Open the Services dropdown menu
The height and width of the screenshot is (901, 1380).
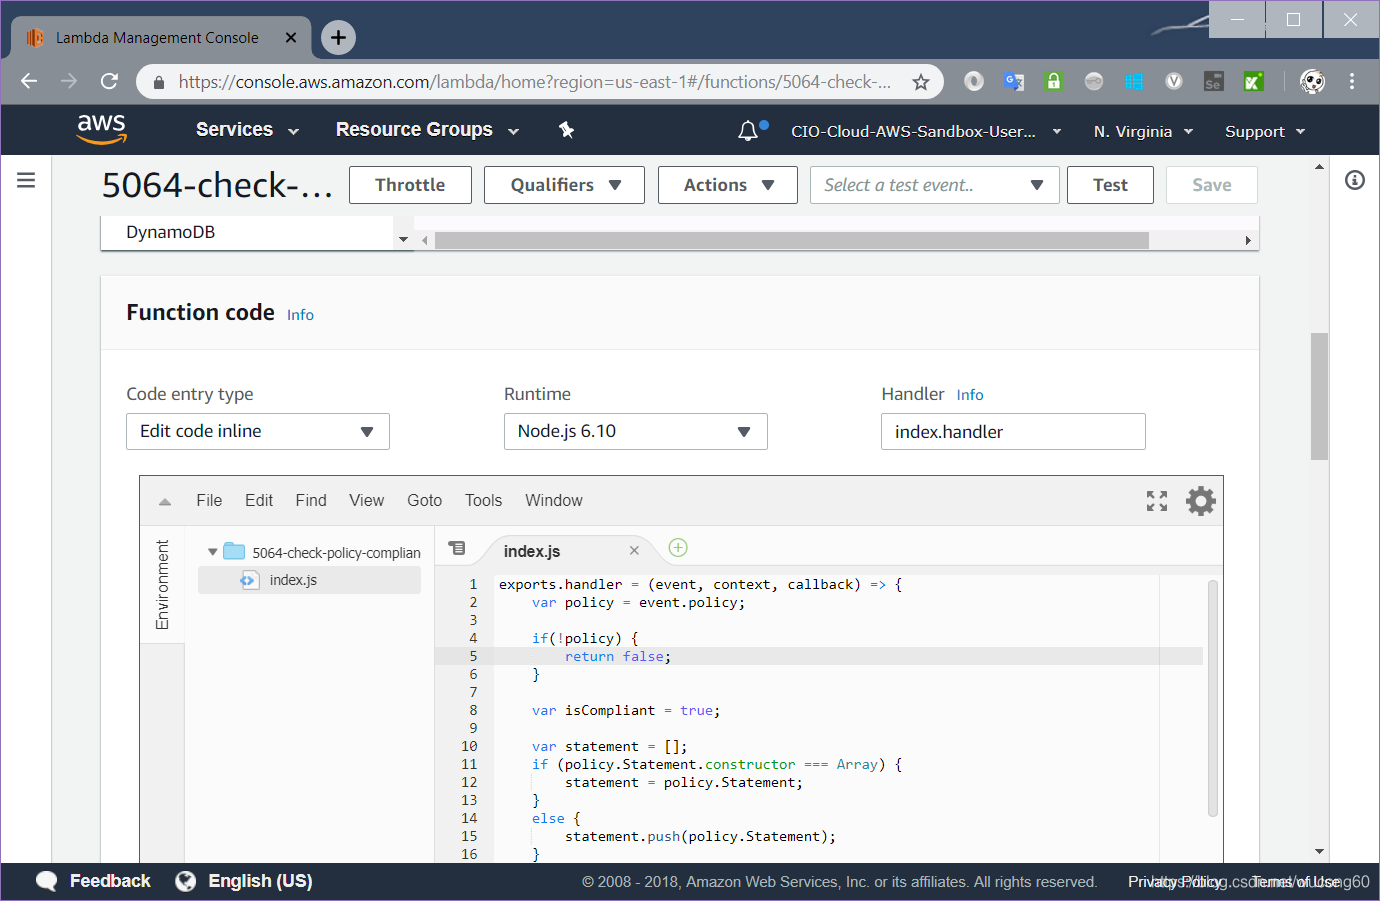pyautogui.click(x=247, y=130)
